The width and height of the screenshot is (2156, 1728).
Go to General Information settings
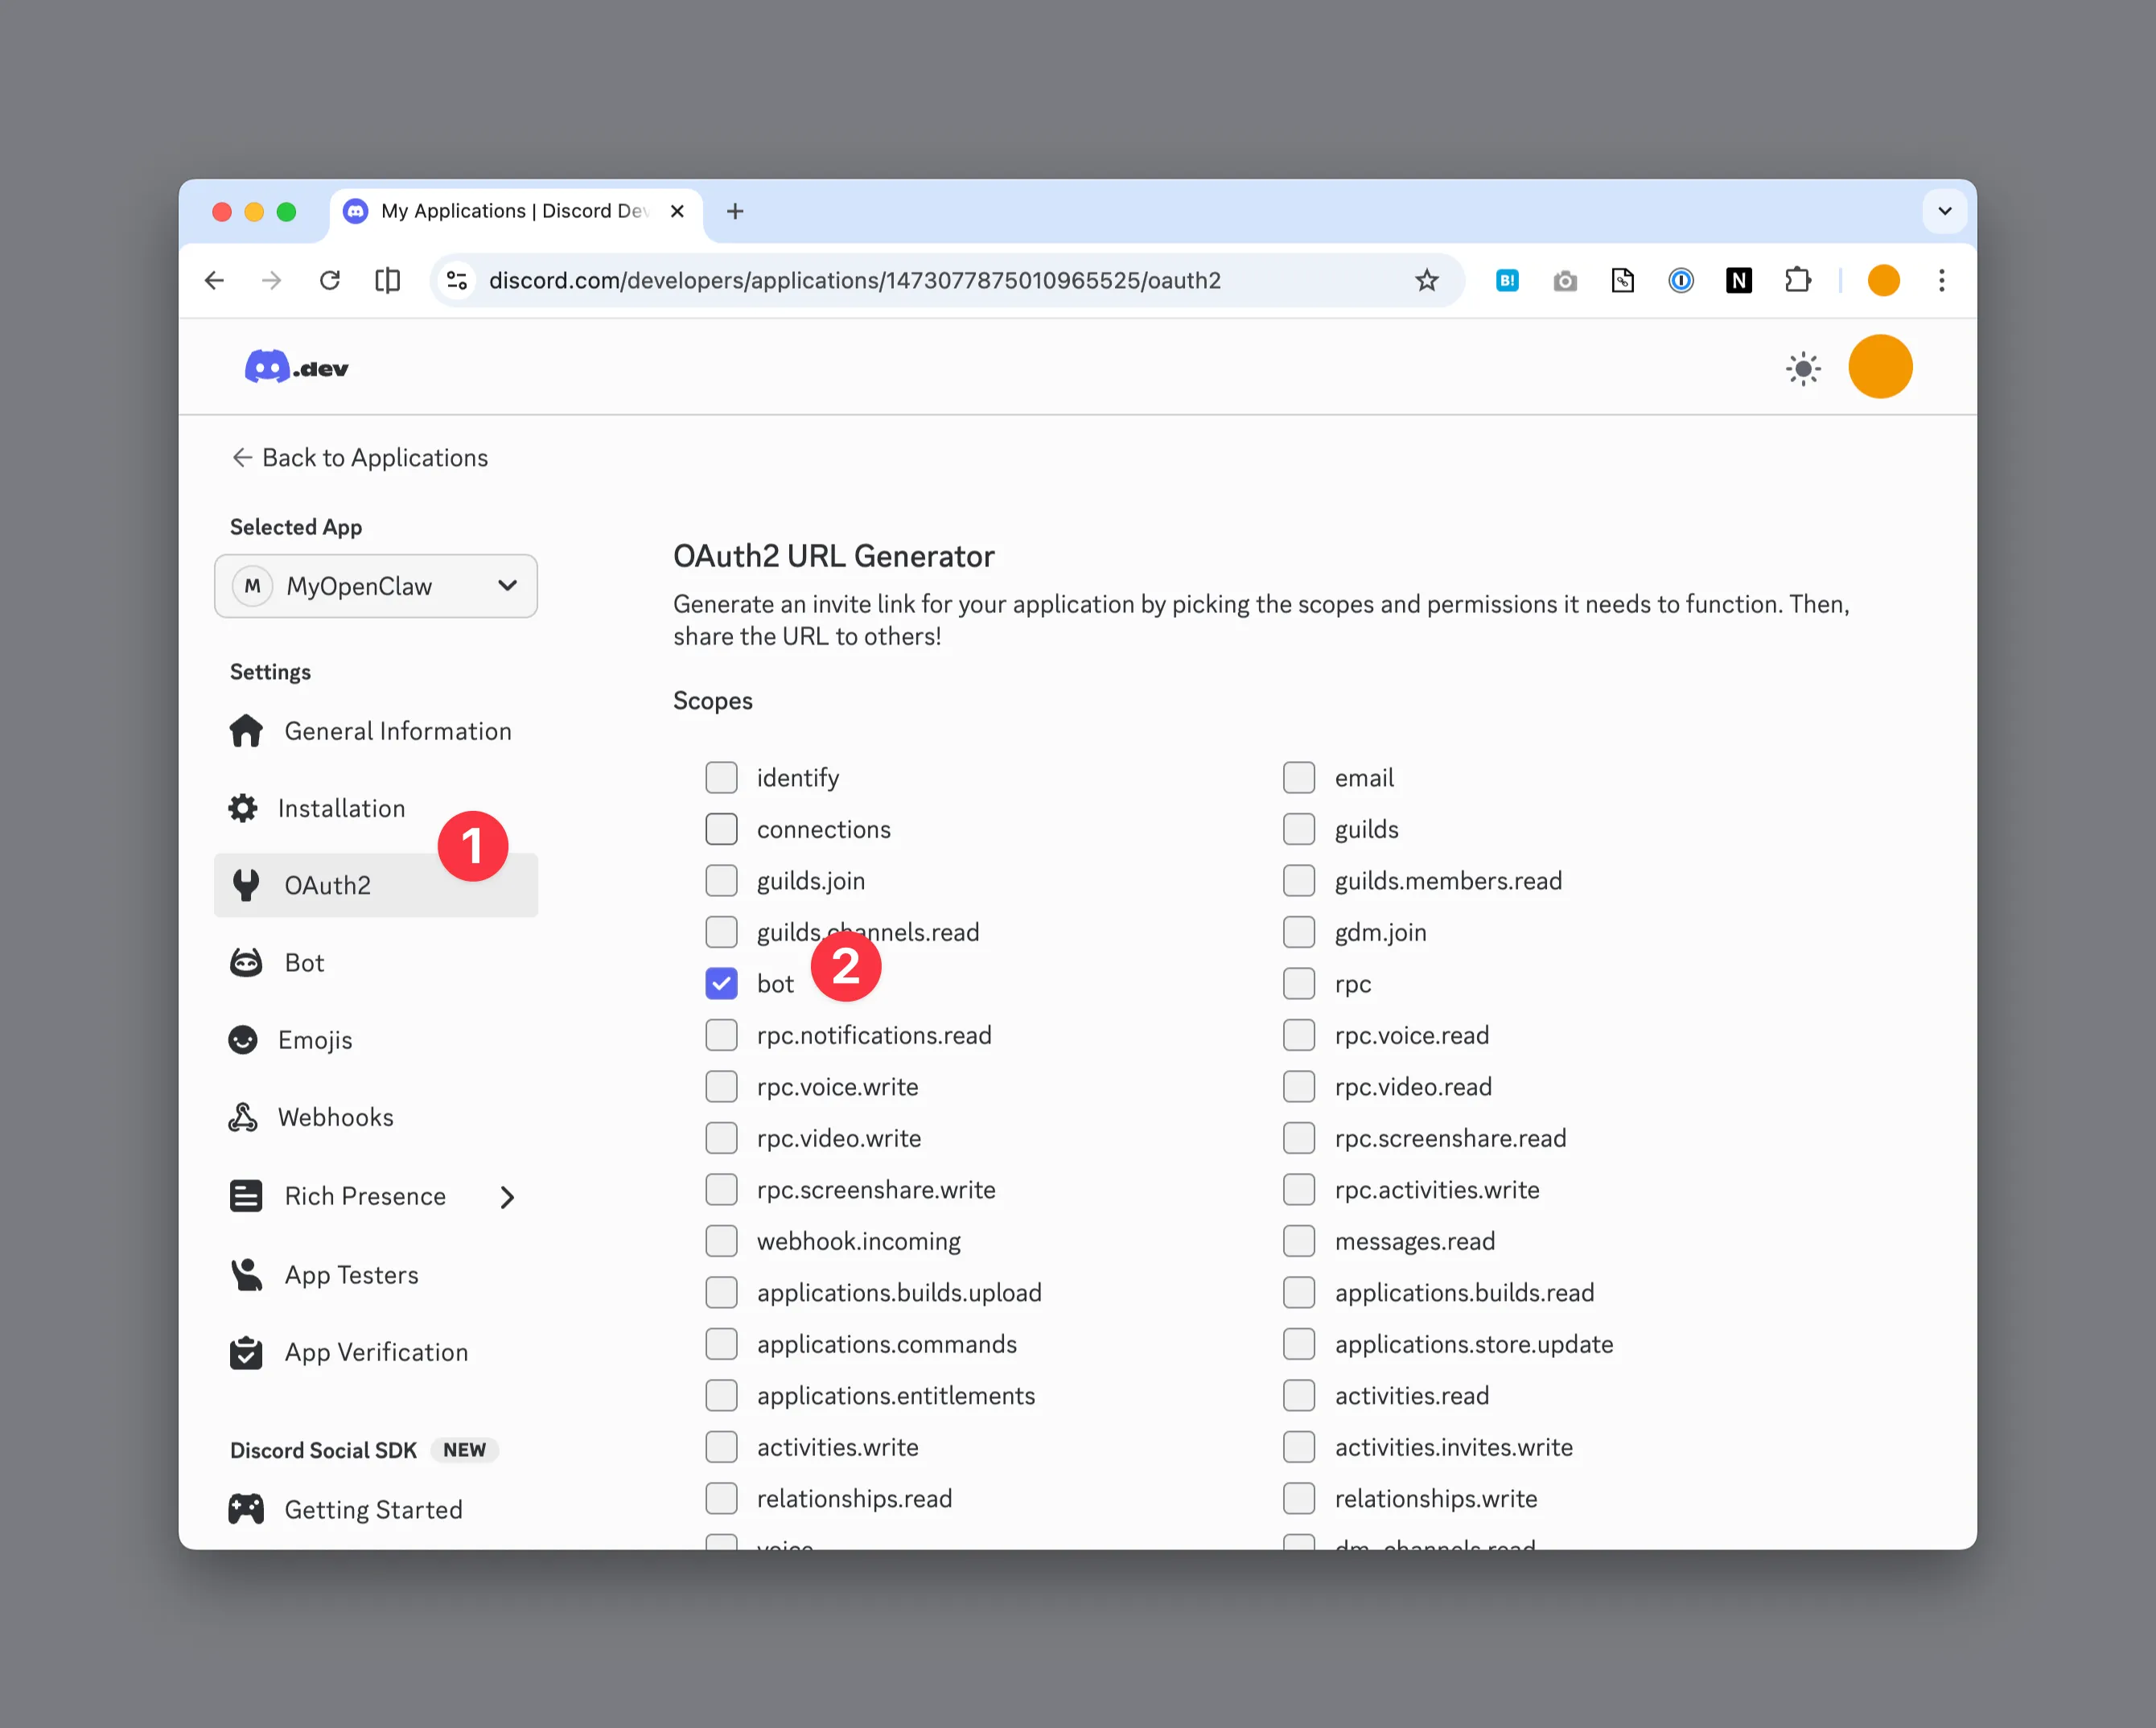tap(397, 731)
